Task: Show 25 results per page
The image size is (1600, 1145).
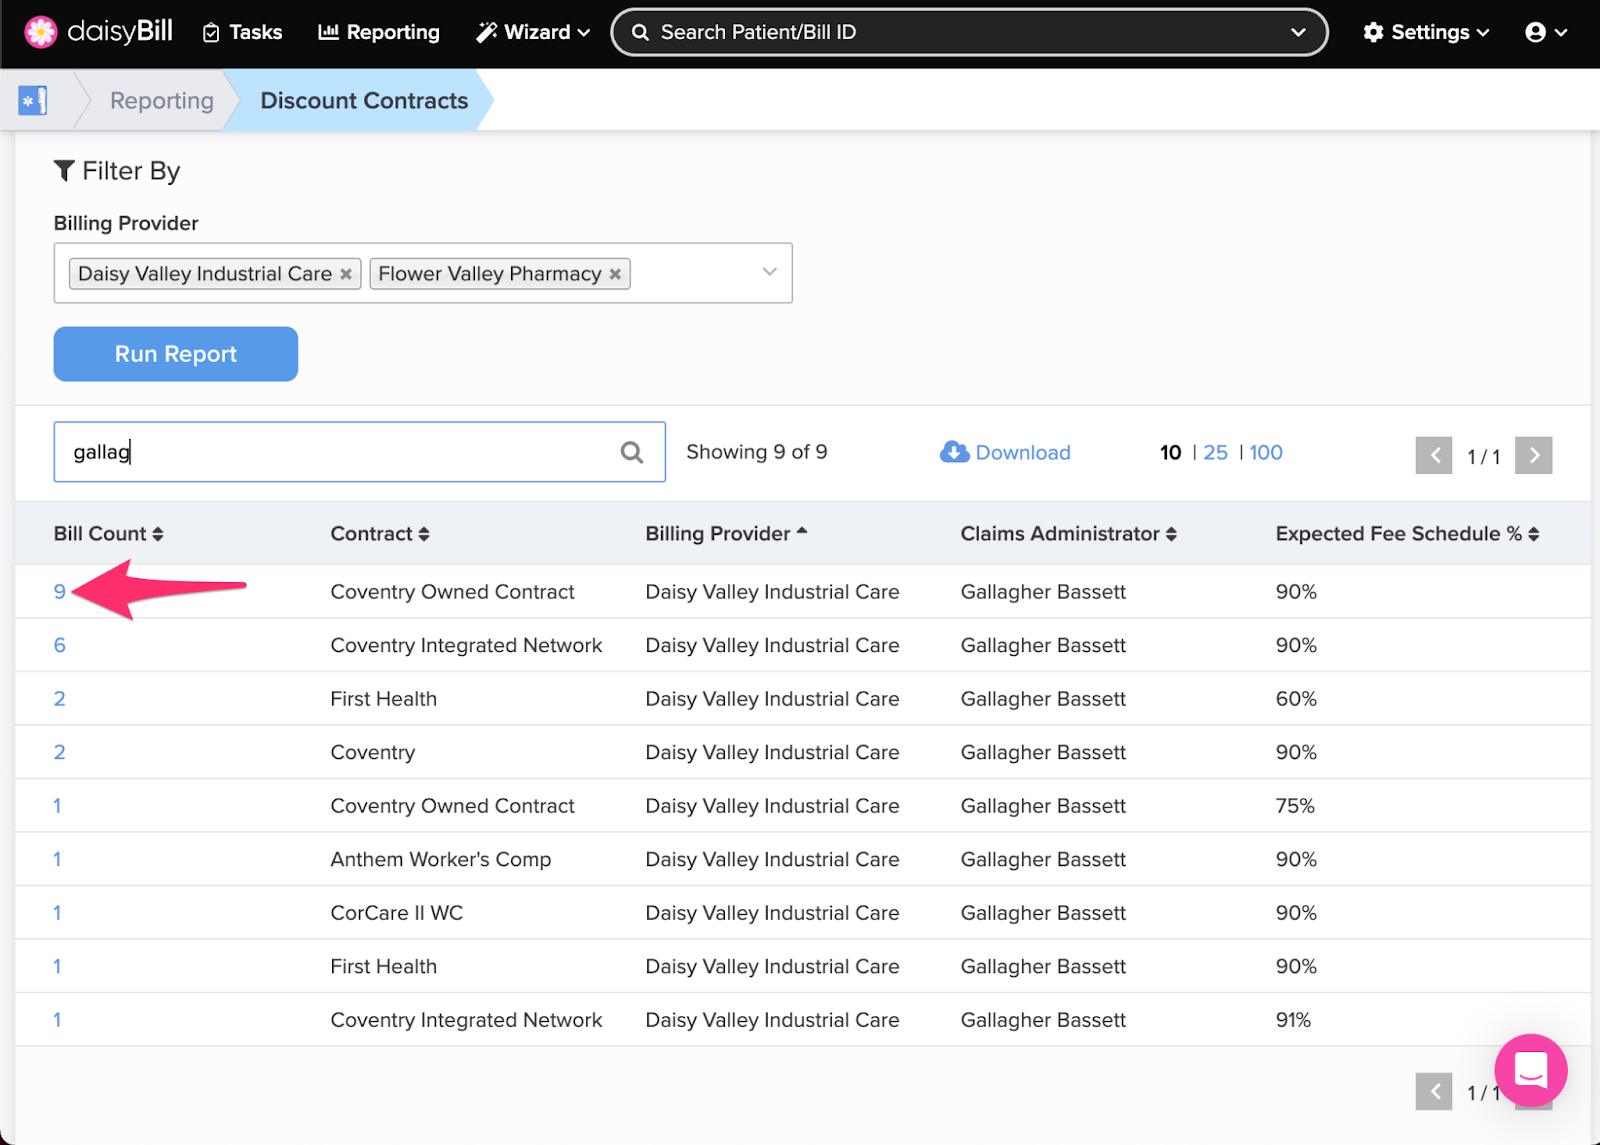Action: point(1215,452)
